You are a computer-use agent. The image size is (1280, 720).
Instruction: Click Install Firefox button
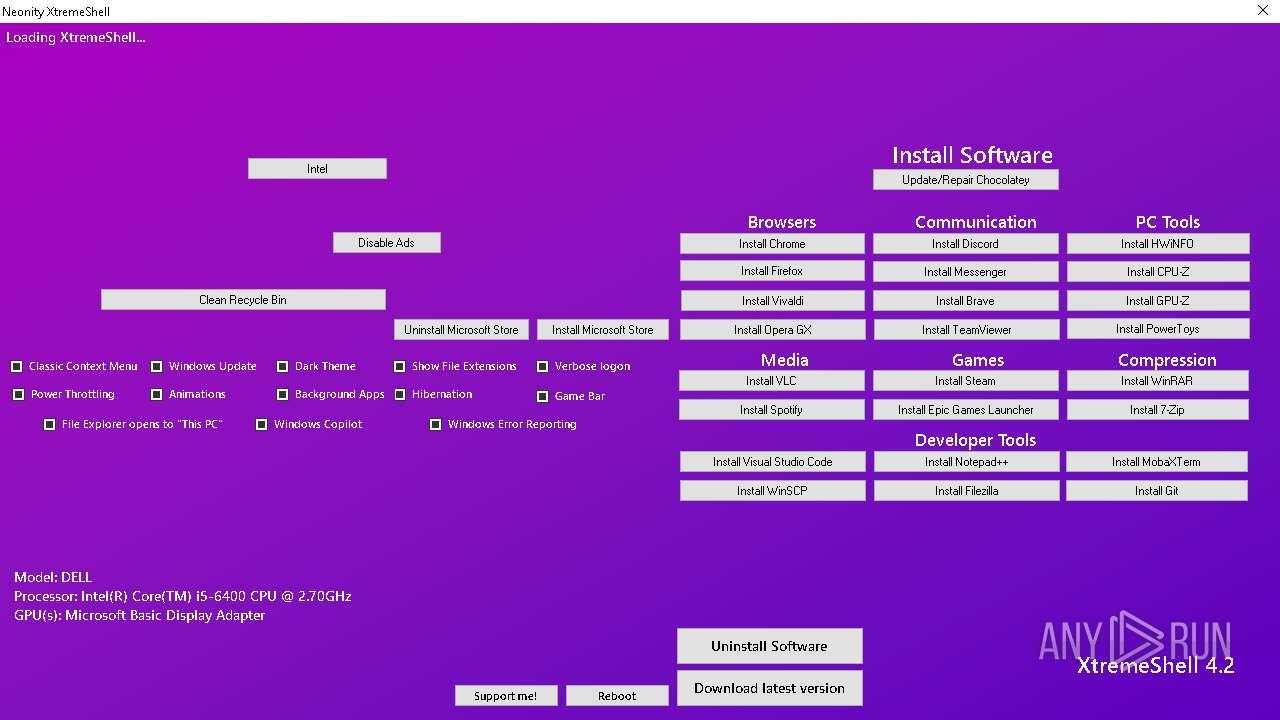point(772,271)
